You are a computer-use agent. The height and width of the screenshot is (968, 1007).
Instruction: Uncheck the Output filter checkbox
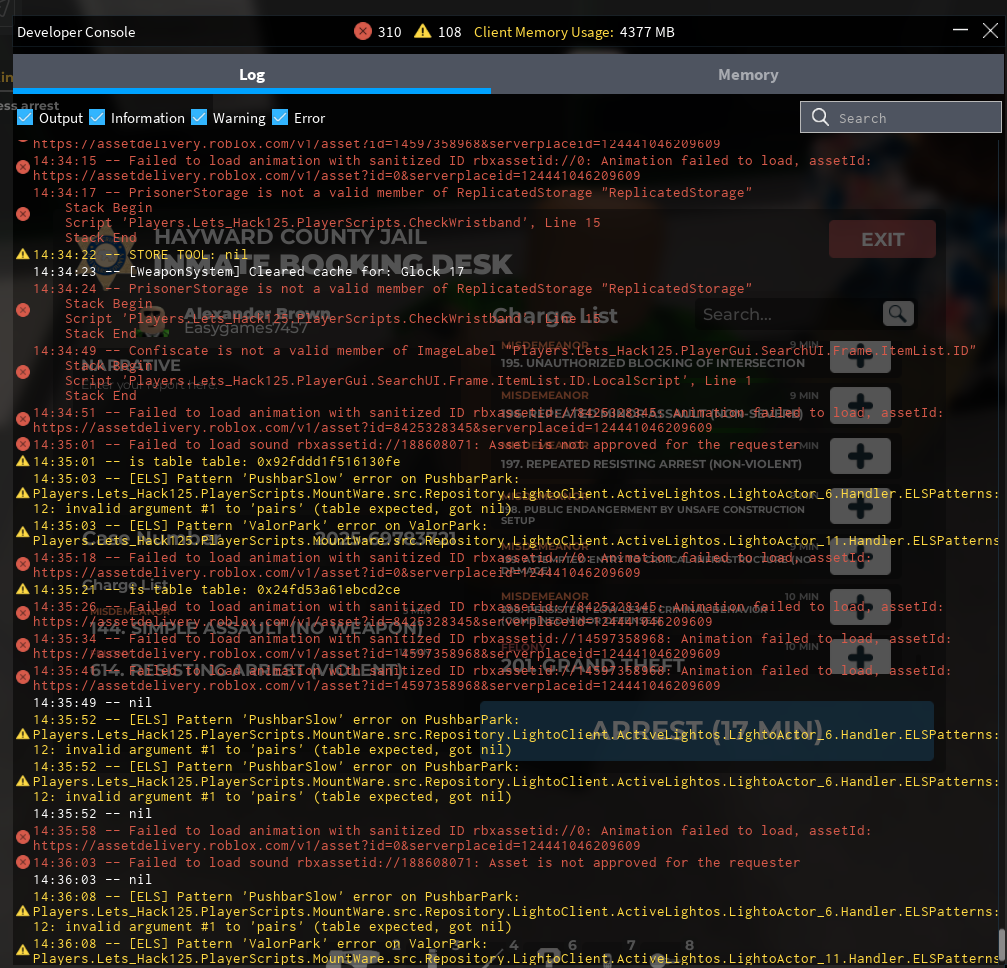point(26,118)
